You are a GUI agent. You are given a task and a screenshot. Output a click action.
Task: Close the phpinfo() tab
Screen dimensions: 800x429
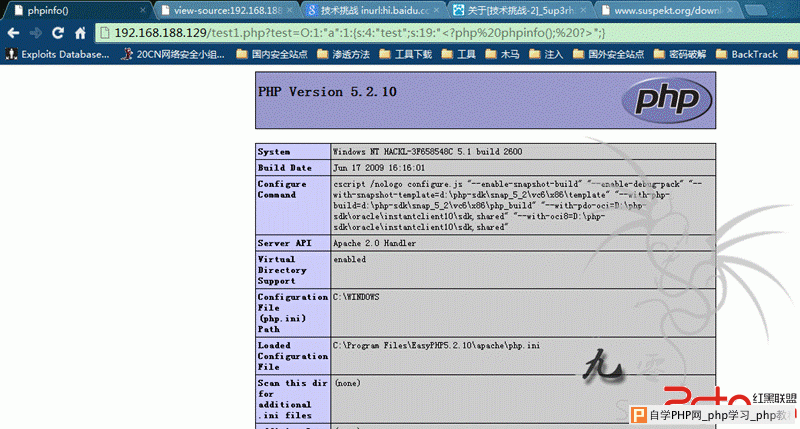[x=143, y=10]
